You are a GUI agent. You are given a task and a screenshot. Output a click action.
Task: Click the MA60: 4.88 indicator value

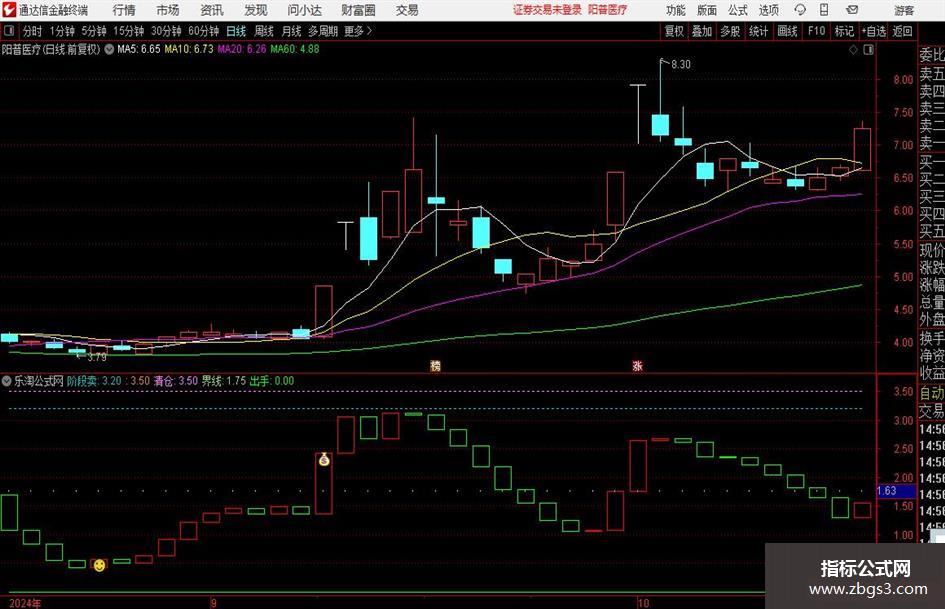pyautogui.click(x=295, y=49)
